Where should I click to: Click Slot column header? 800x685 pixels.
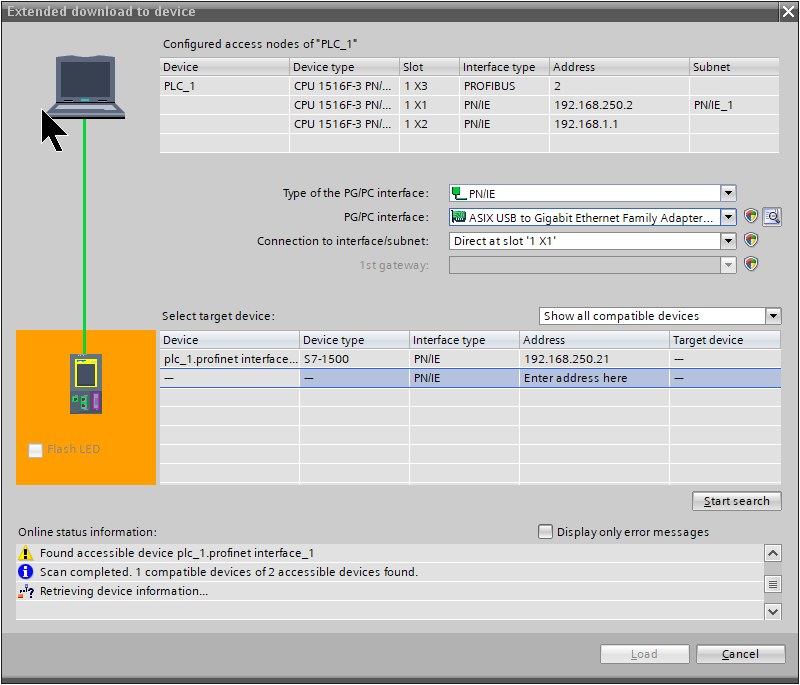coord(429,67)
